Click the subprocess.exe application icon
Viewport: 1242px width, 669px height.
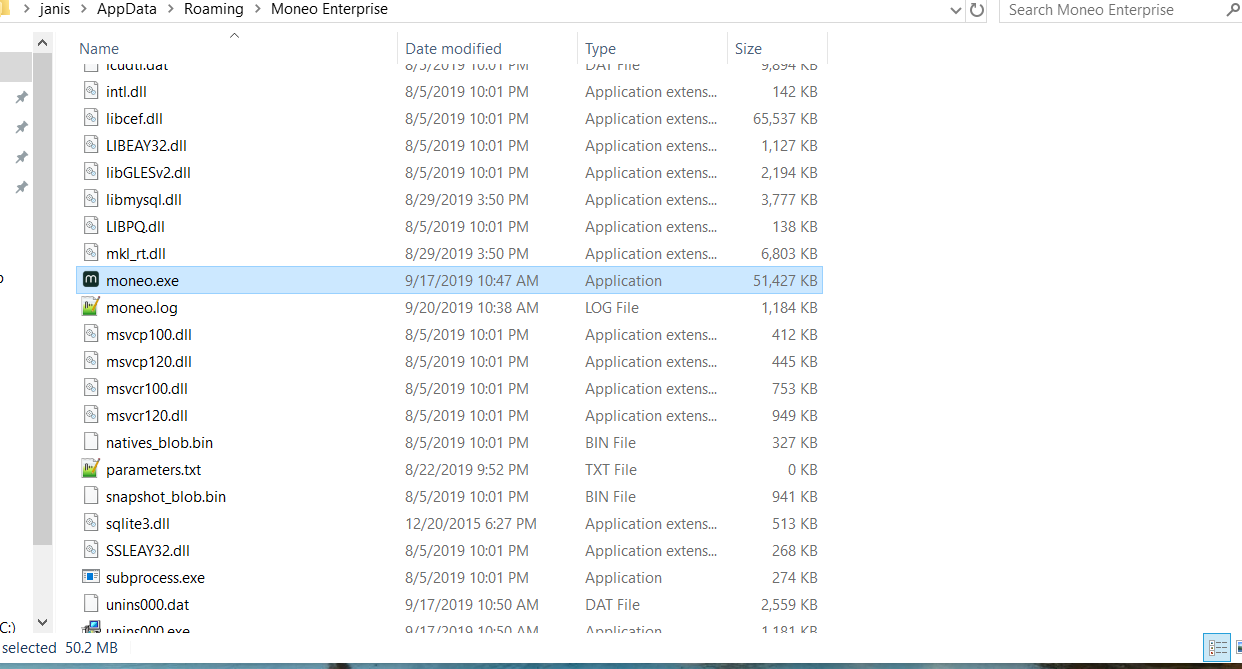pos(91,578)
